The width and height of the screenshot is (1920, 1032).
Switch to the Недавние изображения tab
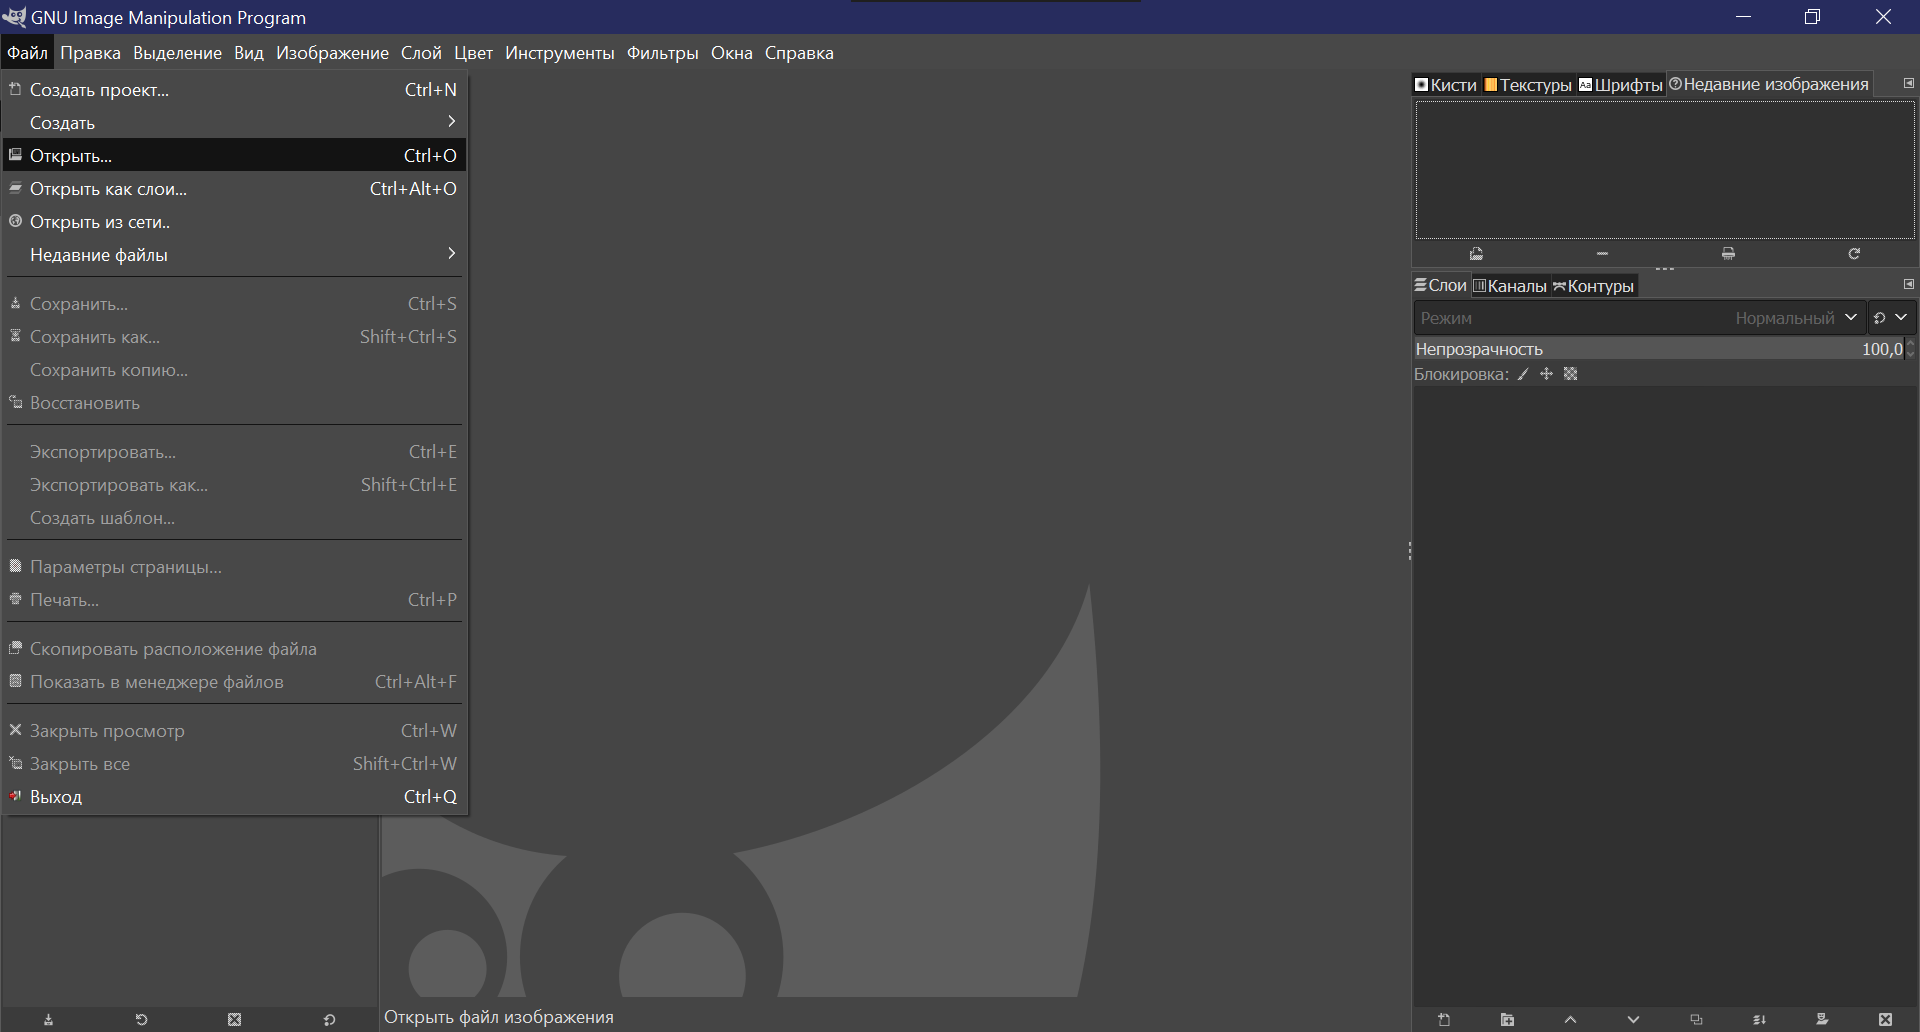1769,85
